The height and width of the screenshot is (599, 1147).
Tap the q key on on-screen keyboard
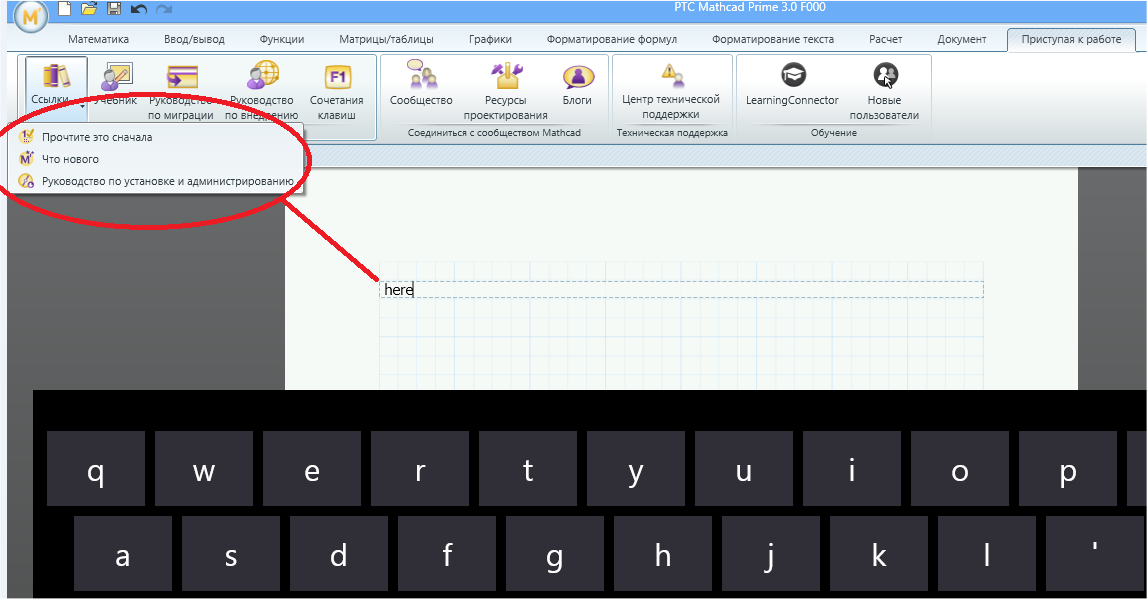click(x=96, y=469)
